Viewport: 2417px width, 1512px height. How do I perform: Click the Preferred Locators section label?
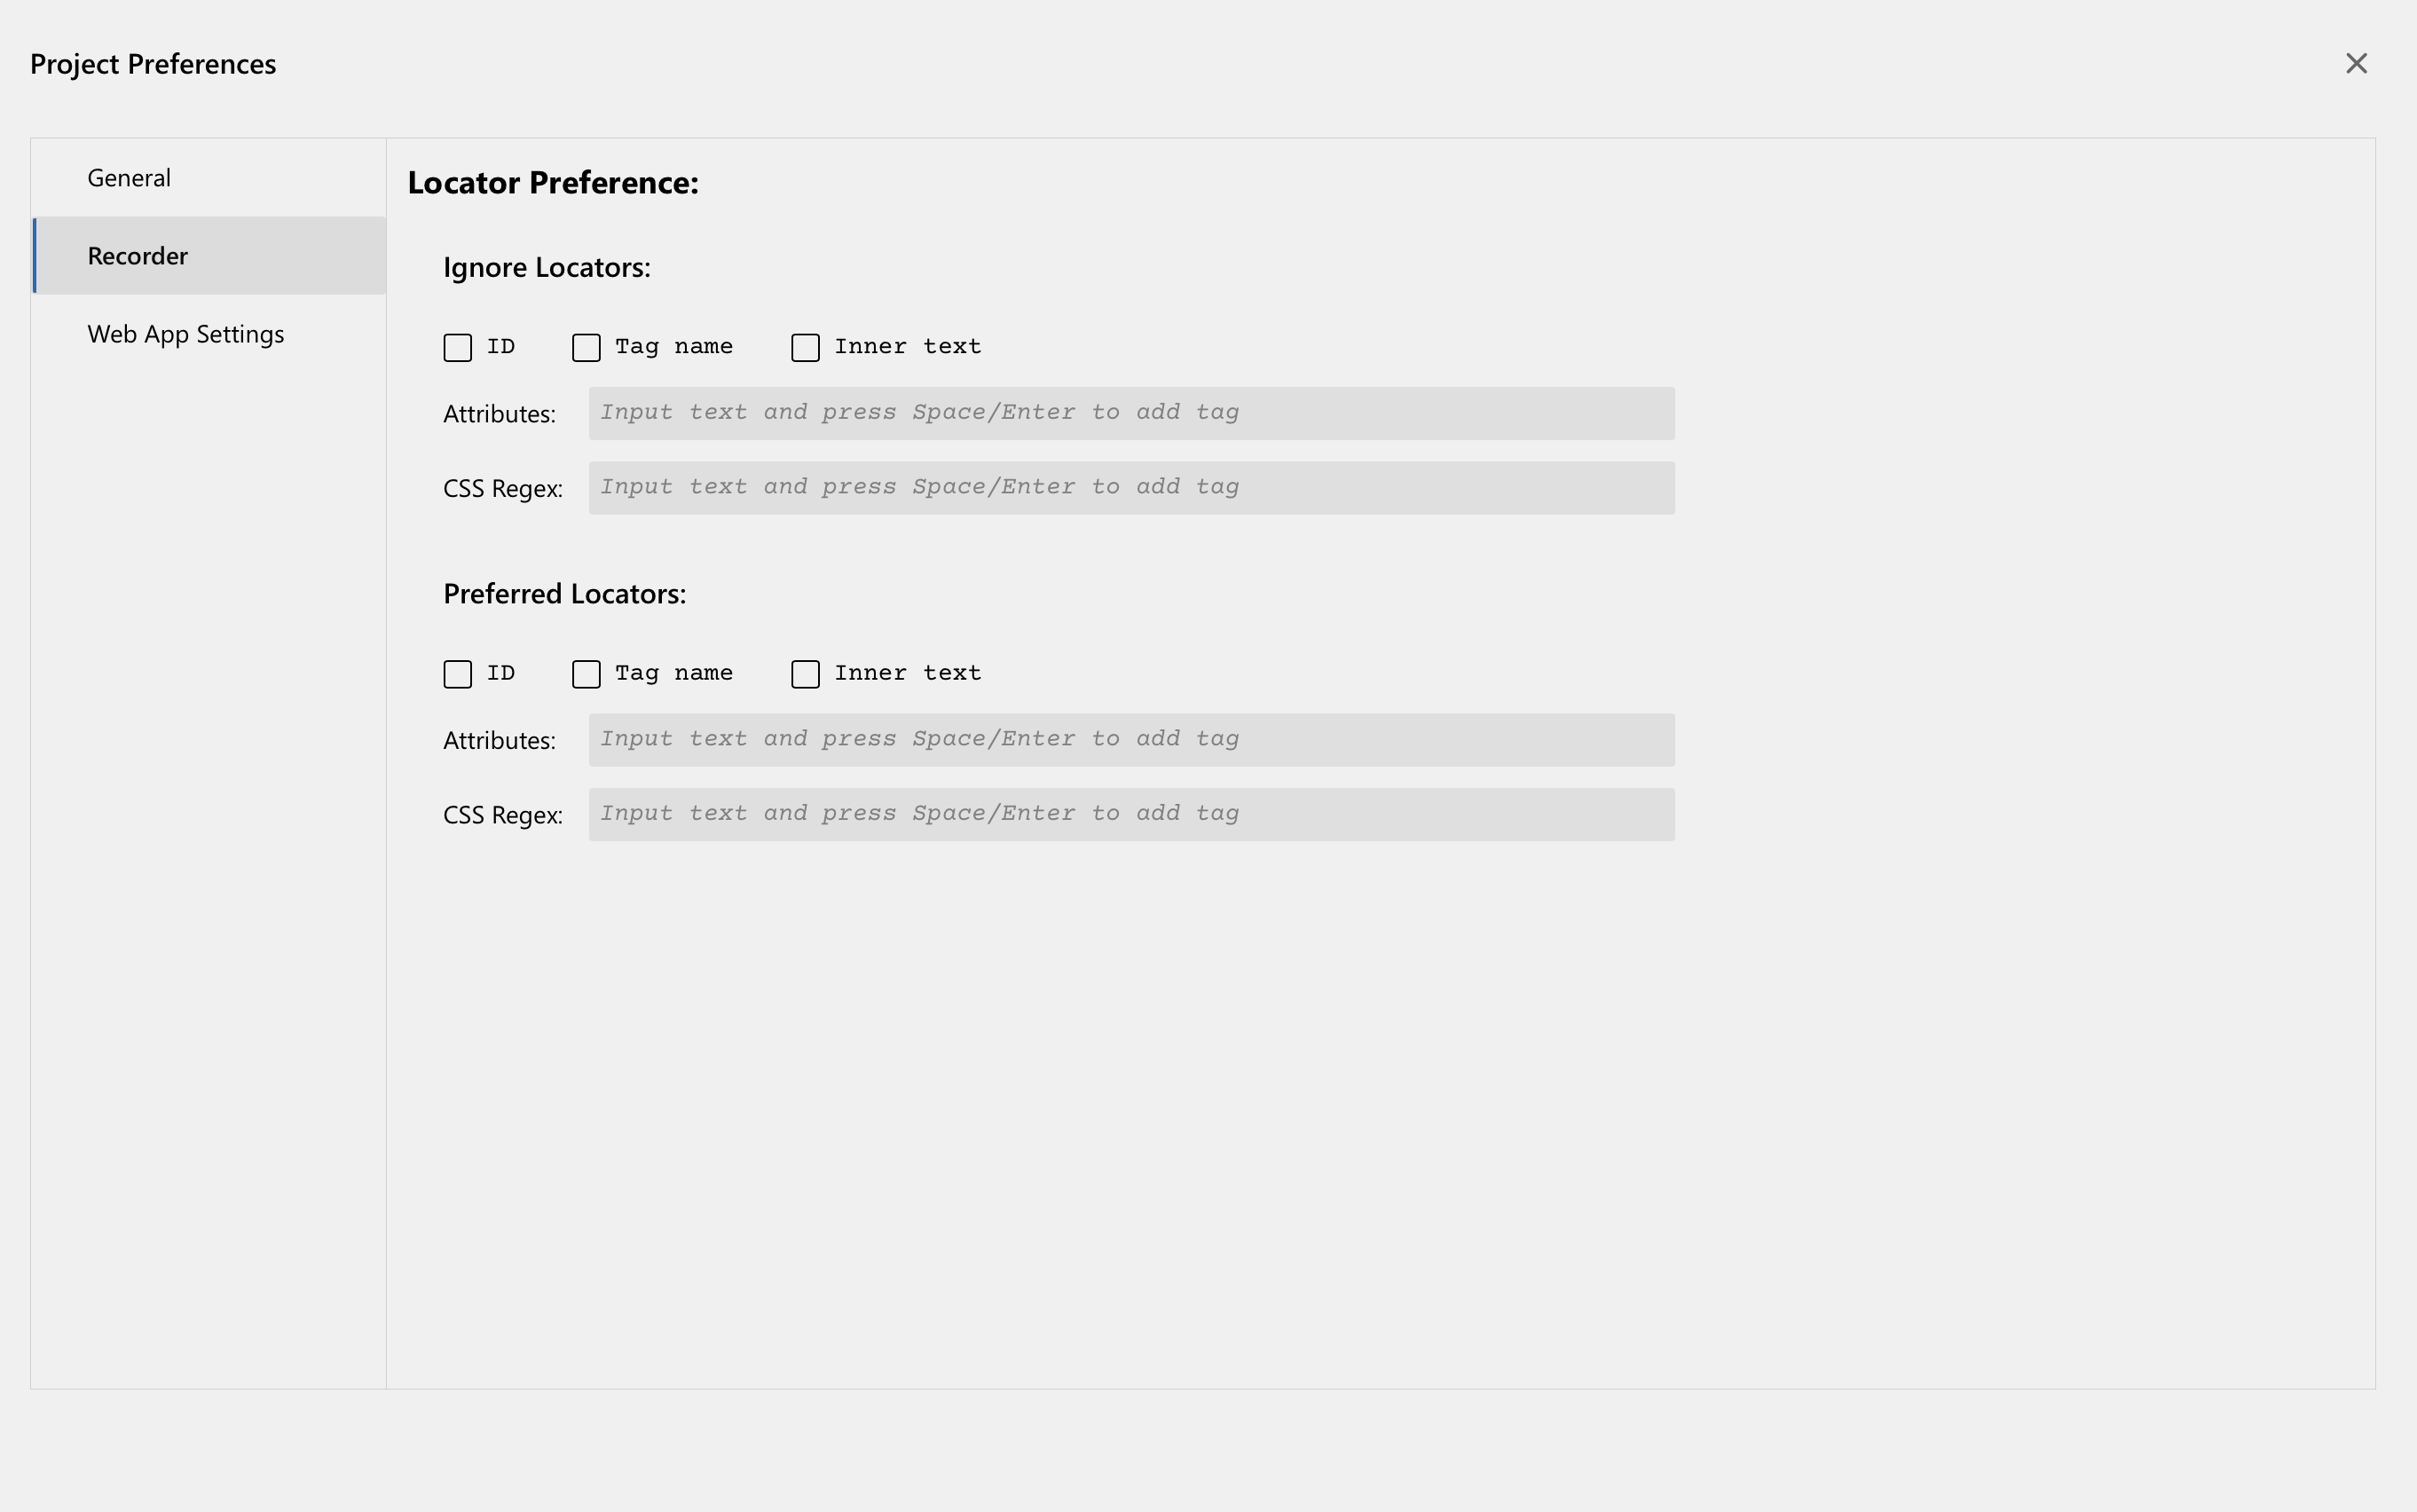coord(565,593)
